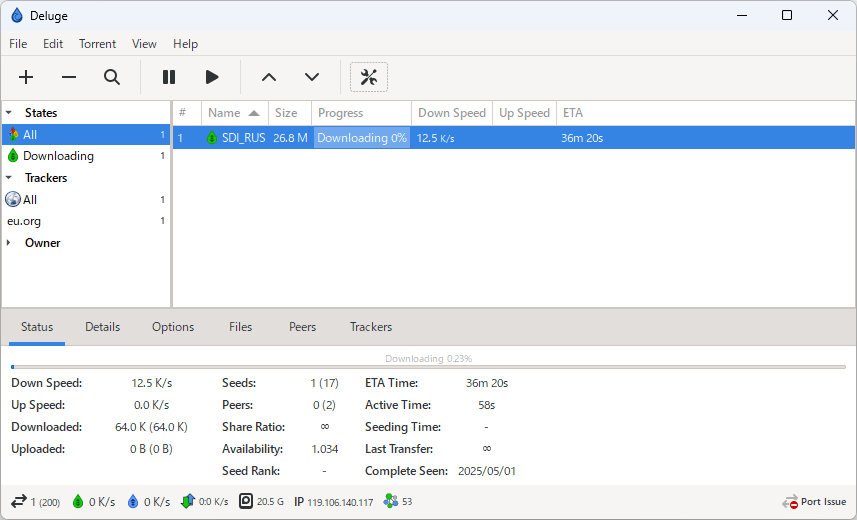The image size is (857, 520).
Task: Sort torrents by the Name column
Action: [x=225, y=113]
